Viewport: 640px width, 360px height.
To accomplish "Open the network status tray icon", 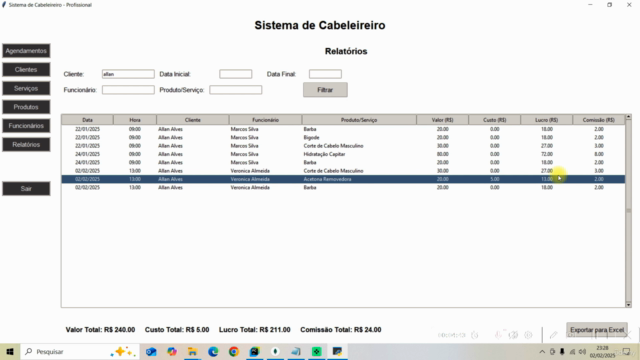I will point(572,352).
